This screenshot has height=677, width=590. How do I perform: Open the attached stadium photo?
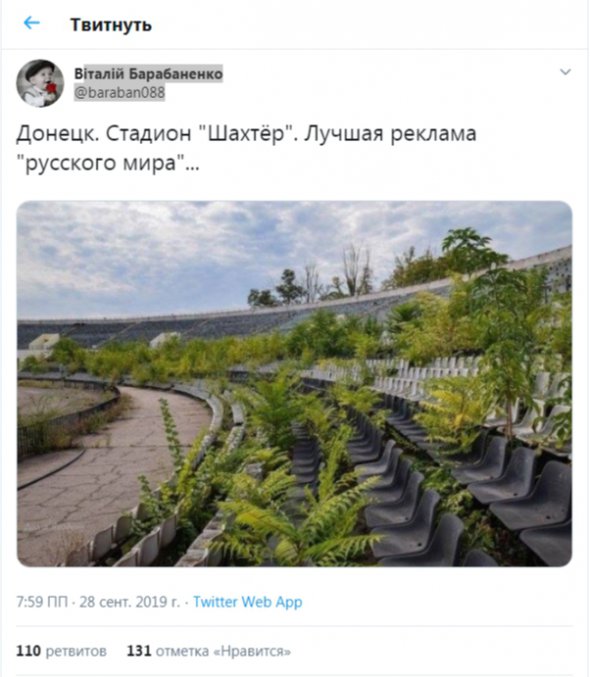[295, 383]
